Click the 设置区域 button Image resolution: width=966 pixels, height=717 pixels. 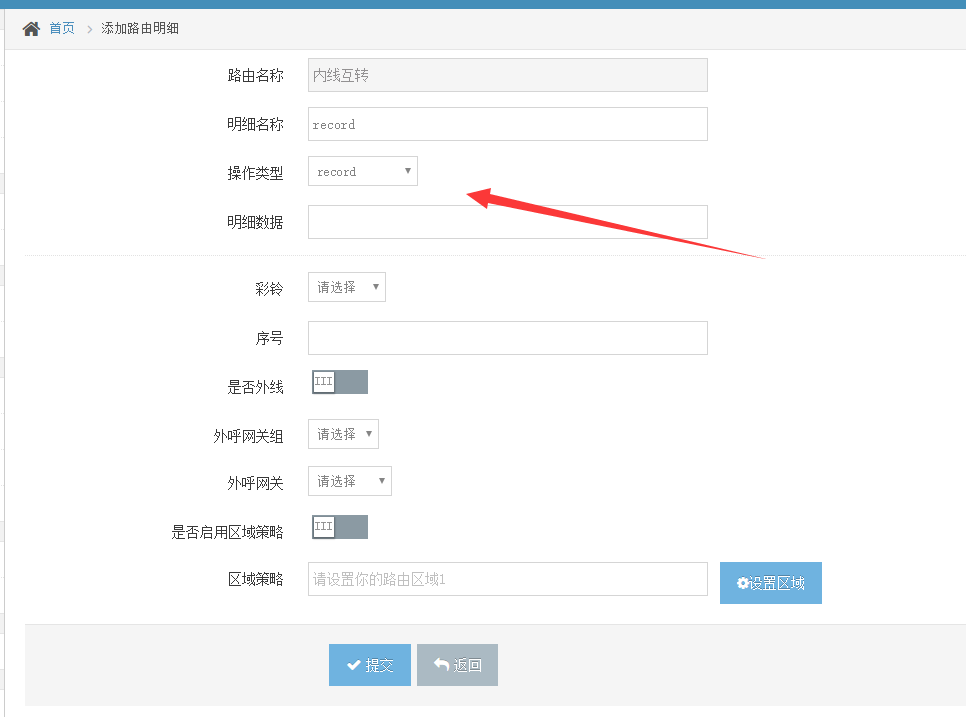point(770,583)
